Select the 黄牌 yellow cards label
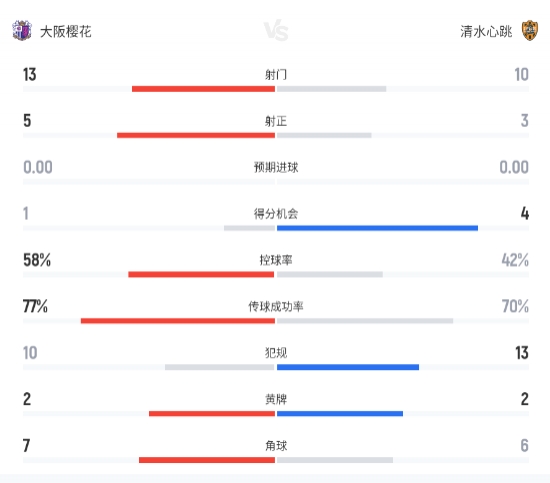Viewport: 550px width, 483px height. [276, 399]
